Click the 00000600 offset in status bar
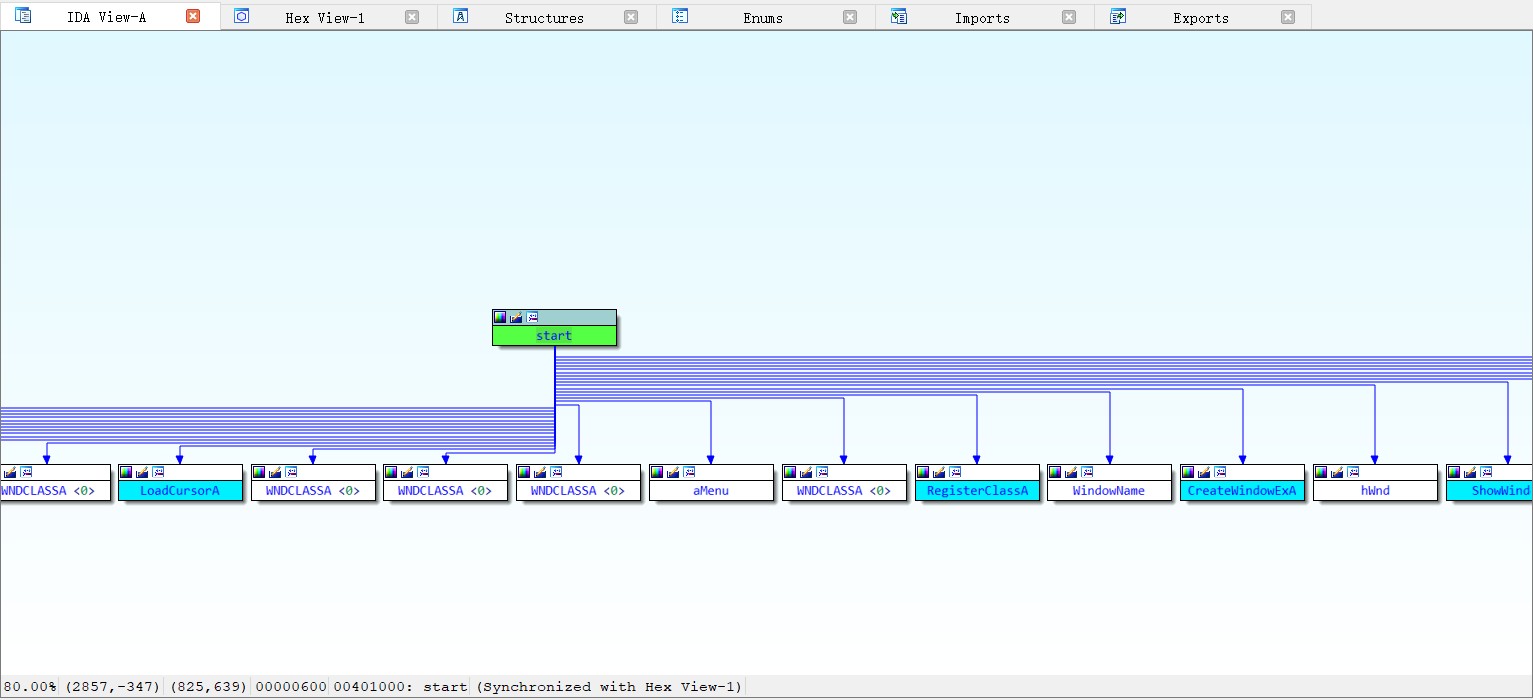The width and height of the screenshot is (1533, 700). (290, 687)
